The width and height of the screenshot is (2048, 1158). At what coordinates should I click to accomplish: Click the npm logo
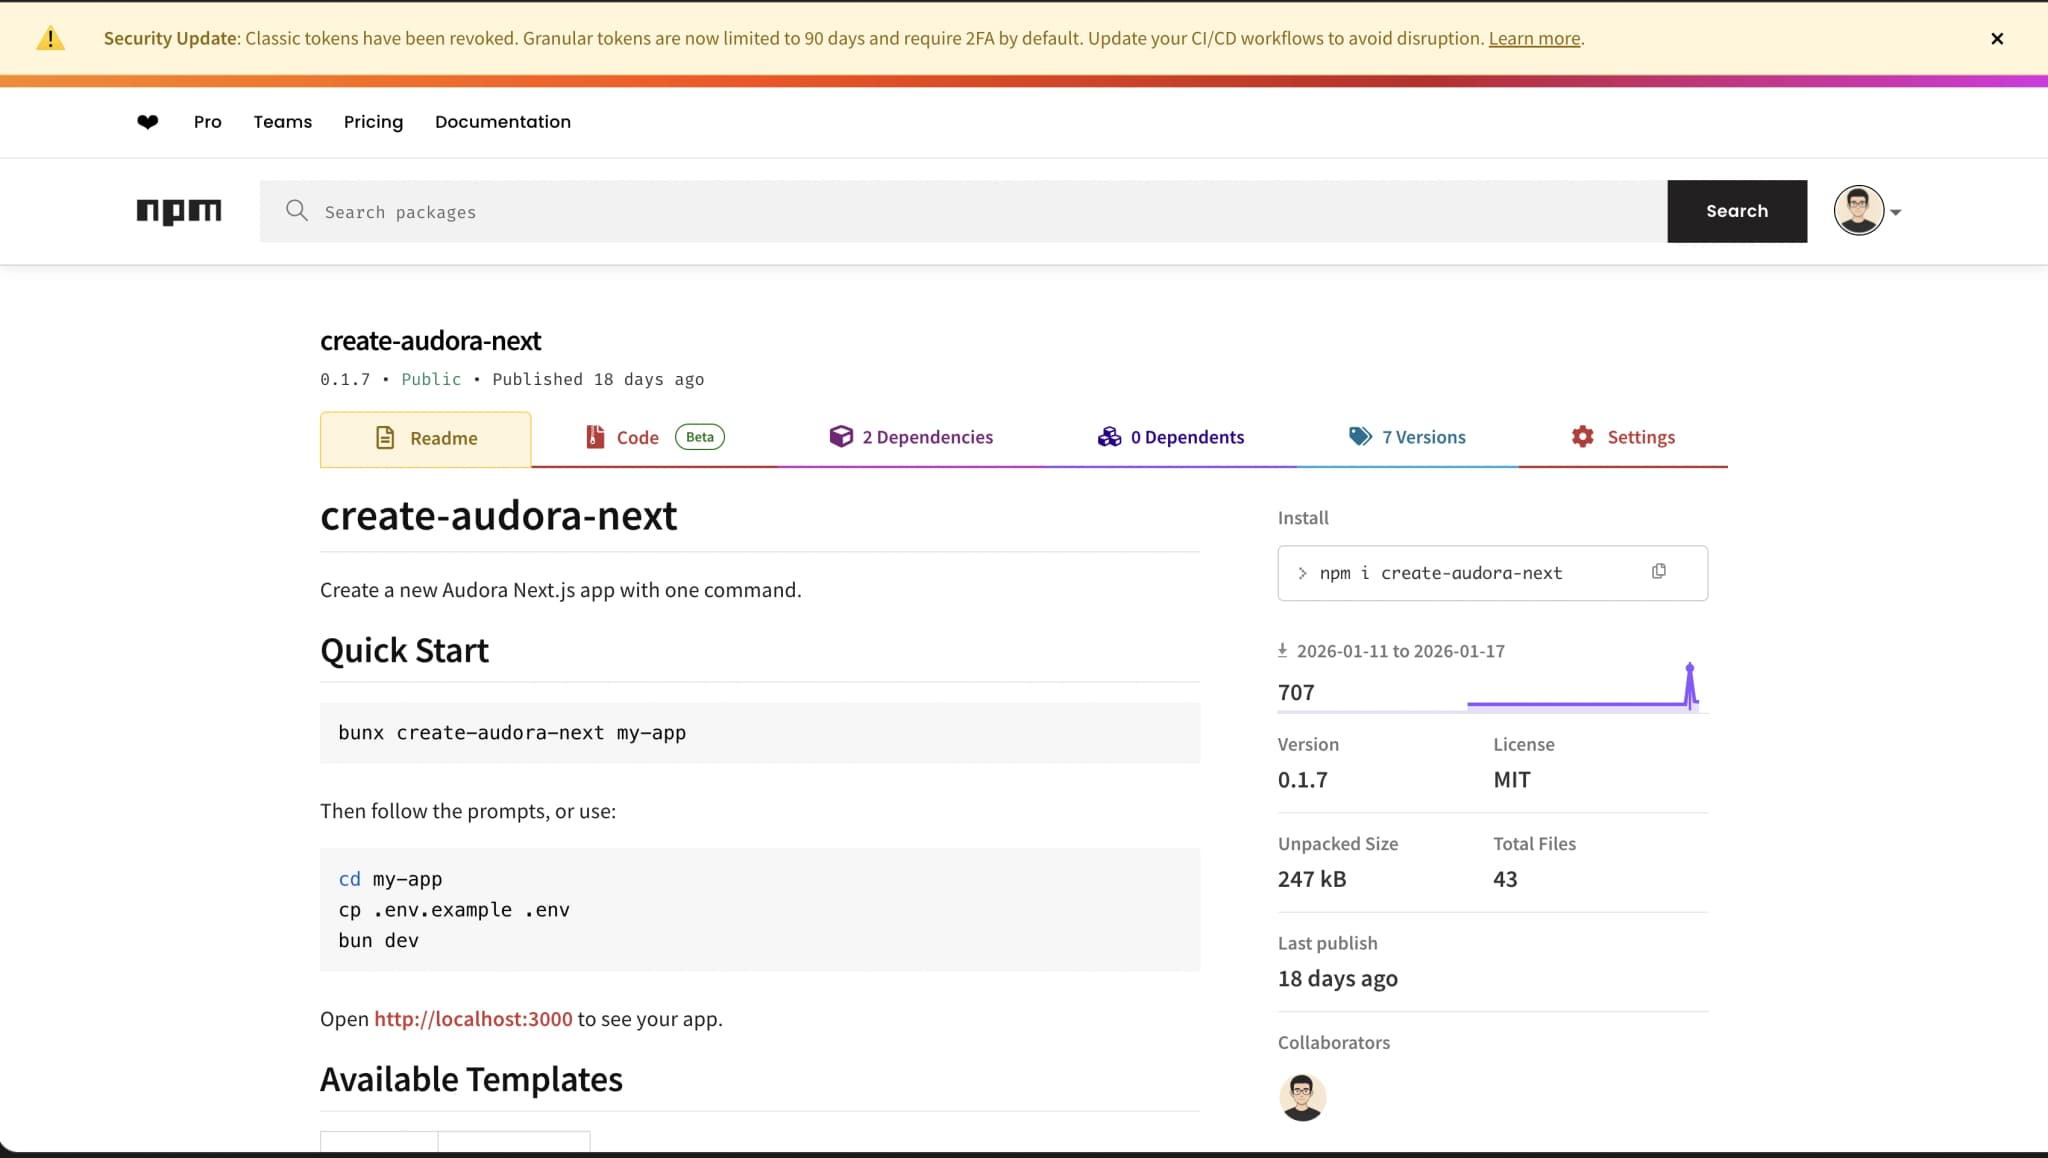pos(179,211)
